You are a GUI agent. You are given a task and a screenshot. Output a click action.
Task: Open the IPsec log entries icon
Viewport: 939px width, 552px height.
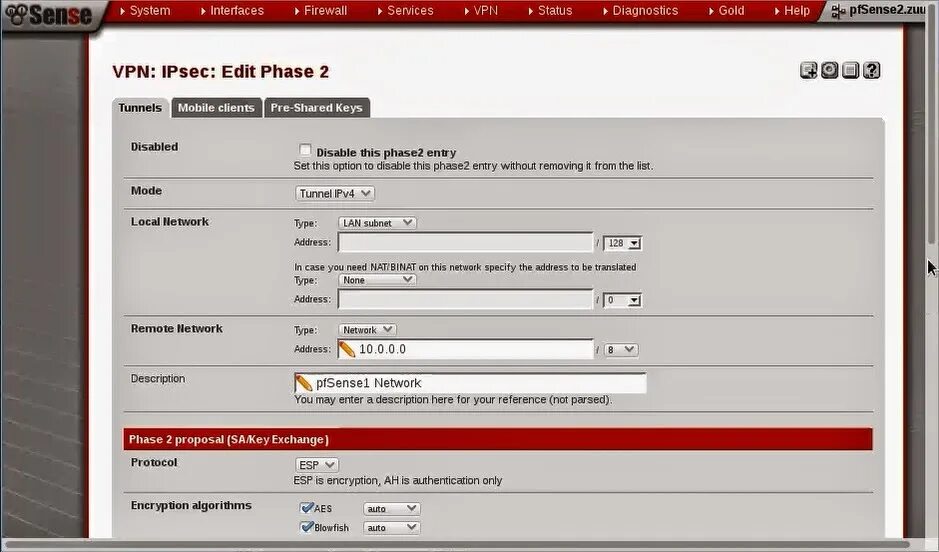pos(850,71)
